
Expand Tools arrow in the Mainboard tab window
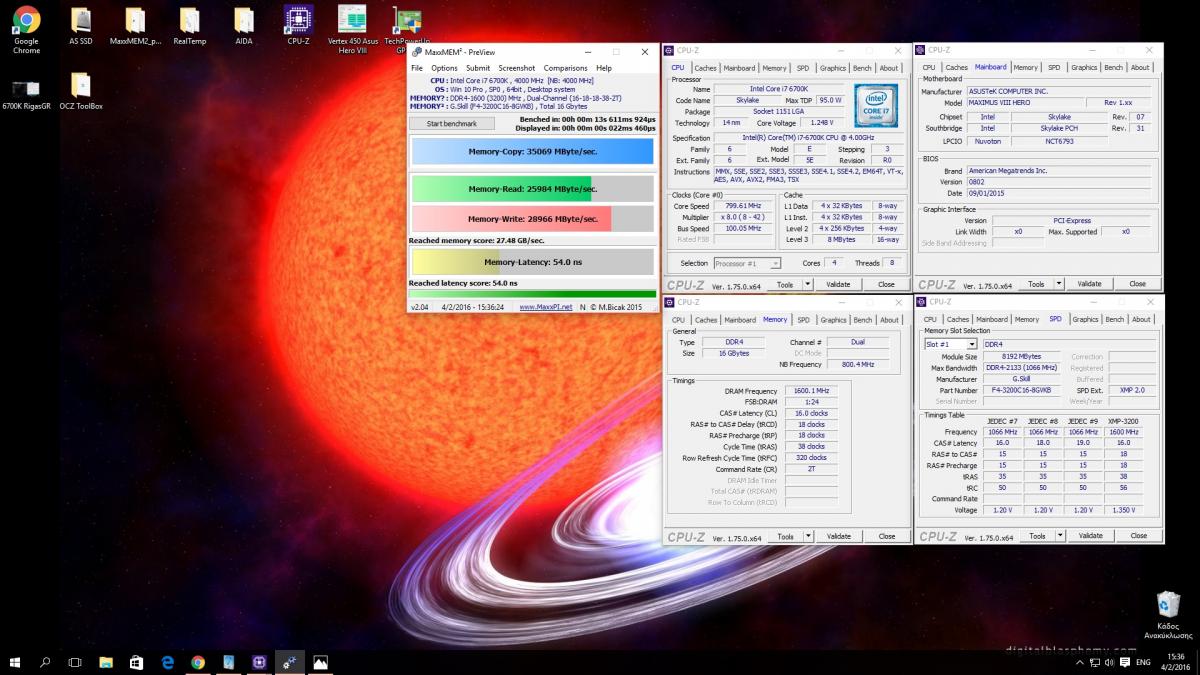(1060, 284)
